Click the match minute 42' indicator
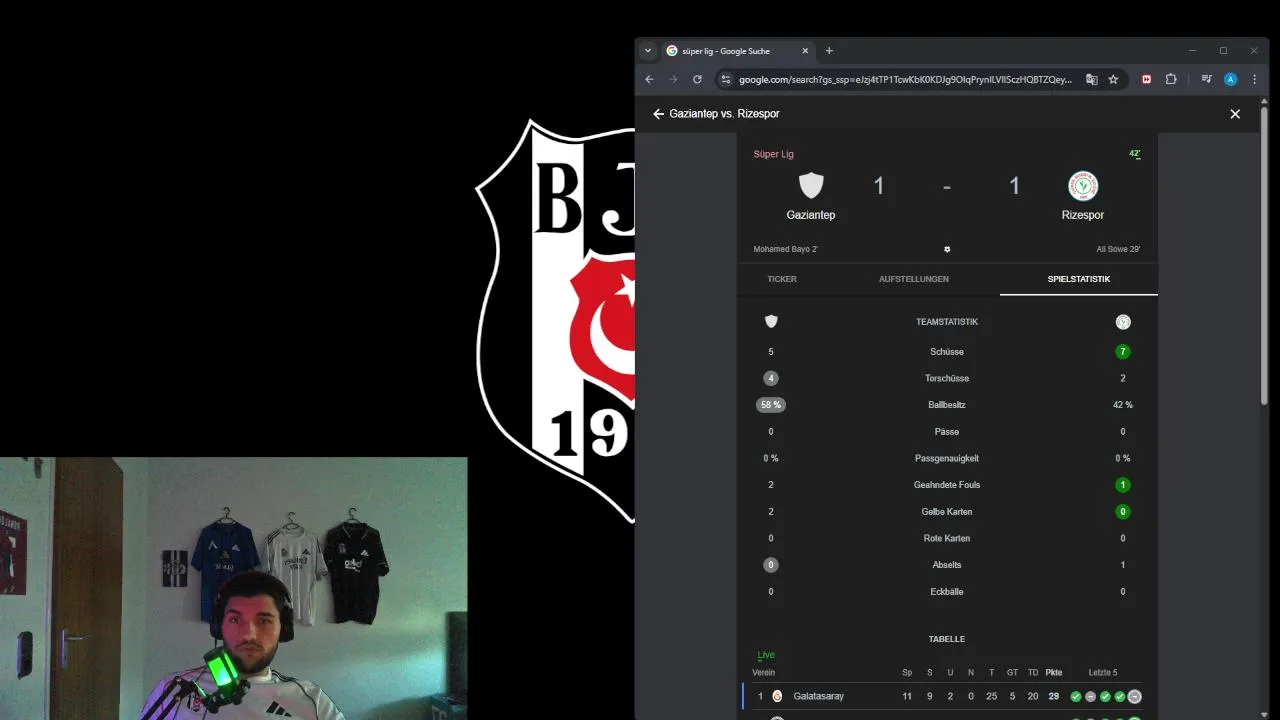The height and width of the screenshot is (720, 1280). tap(1135, 154)
